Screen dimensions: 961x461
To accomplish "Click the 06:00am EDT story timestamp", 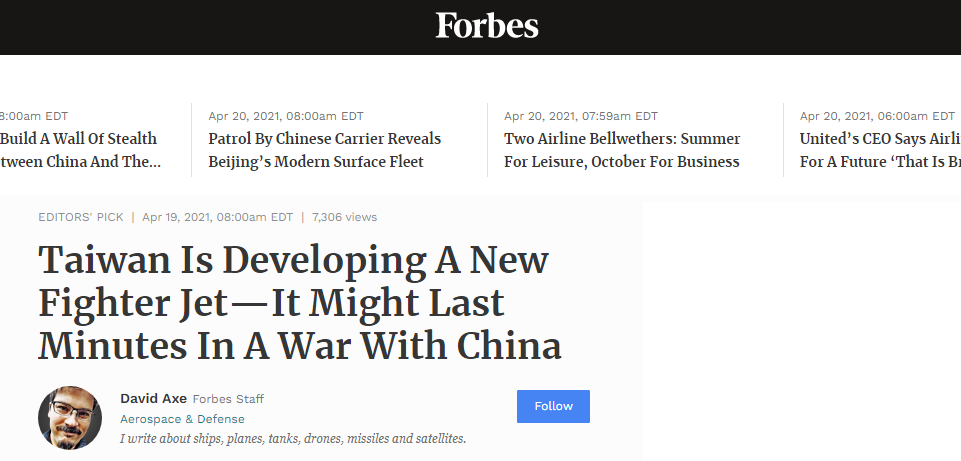I will pos(876,116).
